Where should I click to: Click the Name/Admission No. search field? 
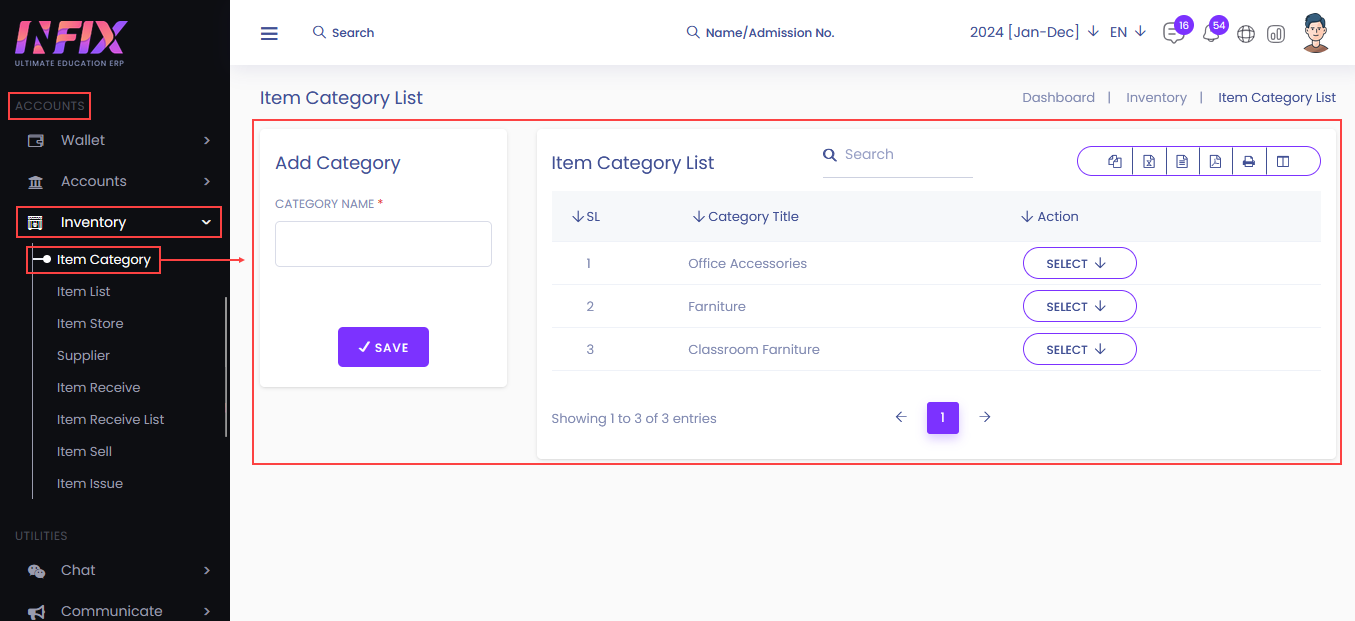(760, 33)
